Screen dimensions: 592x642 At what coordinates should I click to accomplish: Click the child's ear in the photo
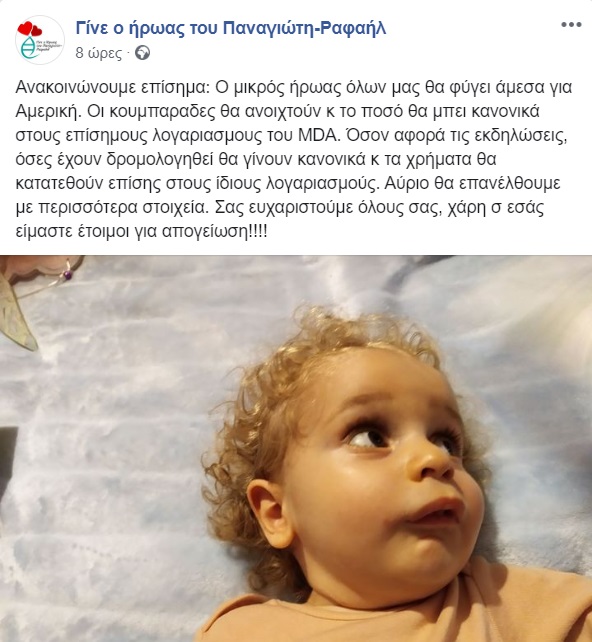[270, 514]
